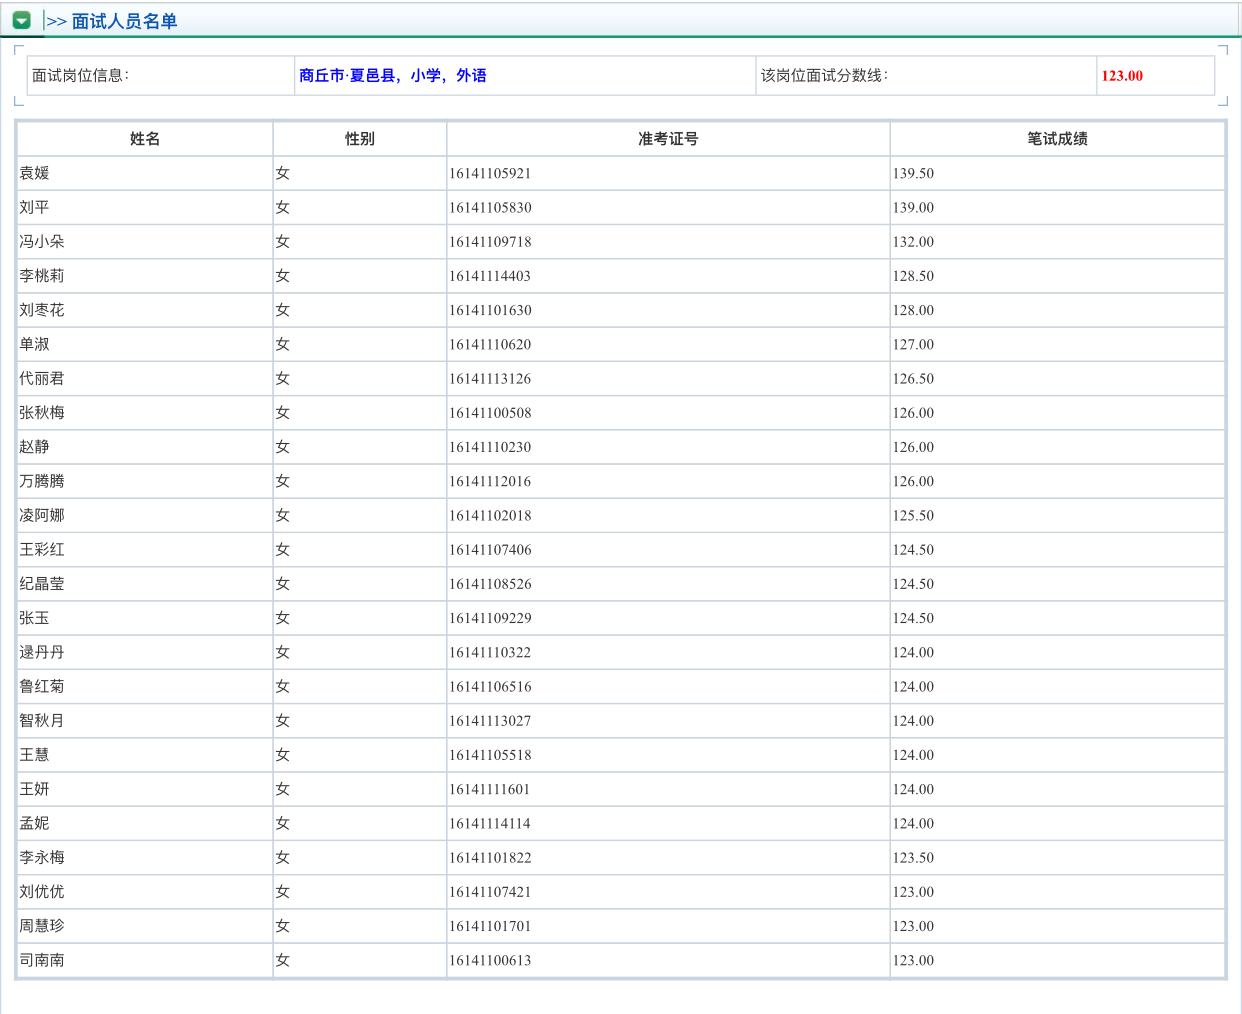Image resolution: width=1242 pixels, height=1014 pixels.
Task: Click the last row name 司南南
Action: pyautogui.click(x=42, y=960)
